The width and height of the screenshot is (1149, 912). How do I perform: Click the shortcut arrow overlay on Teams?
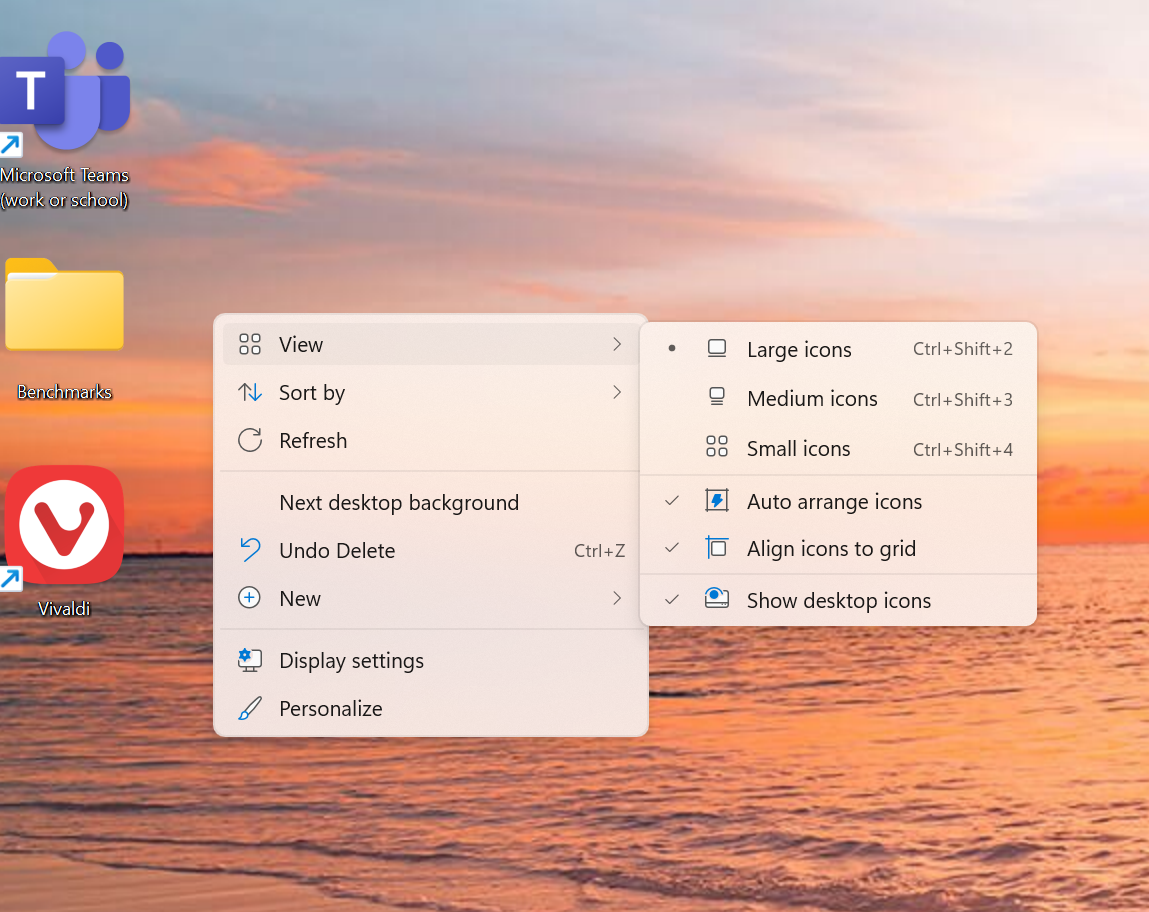(11, 145)
